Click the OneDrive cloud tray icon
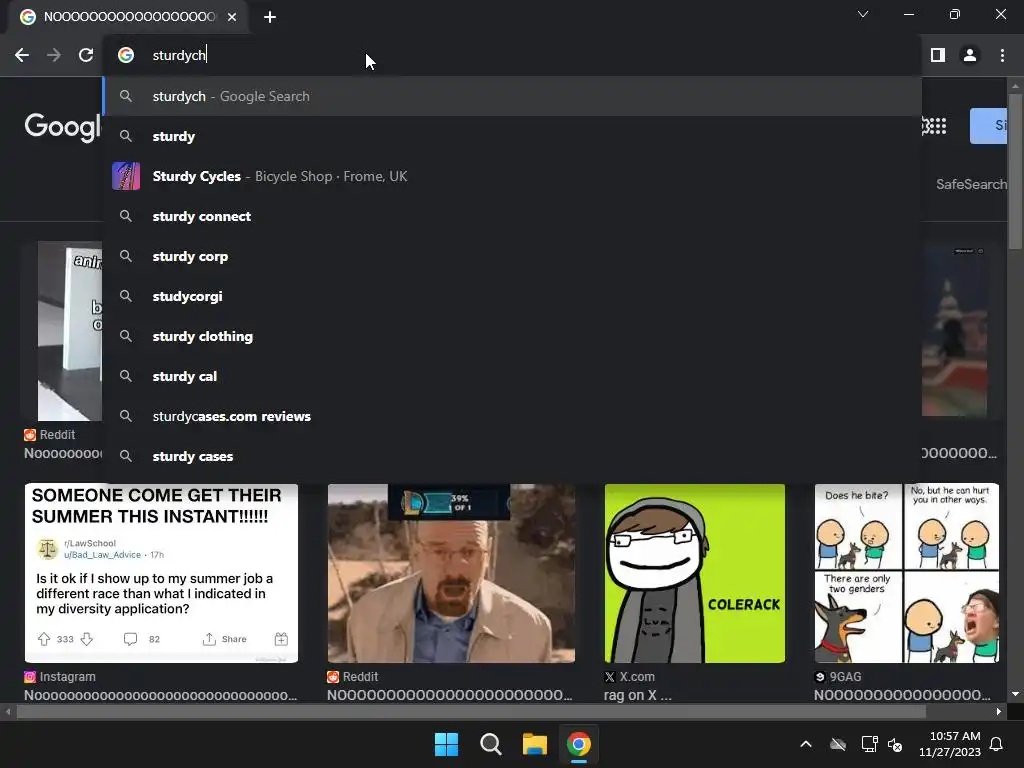 click(x=838, y=744)
